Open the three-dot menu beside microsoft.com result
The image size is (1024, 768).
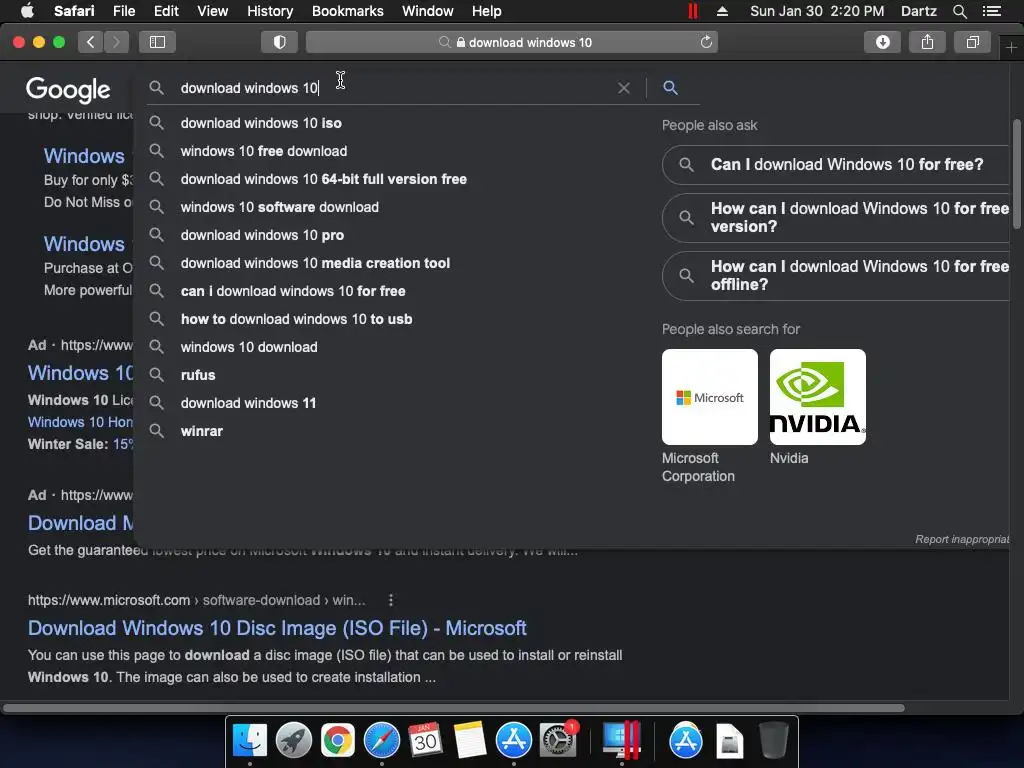tap(391, 600)
